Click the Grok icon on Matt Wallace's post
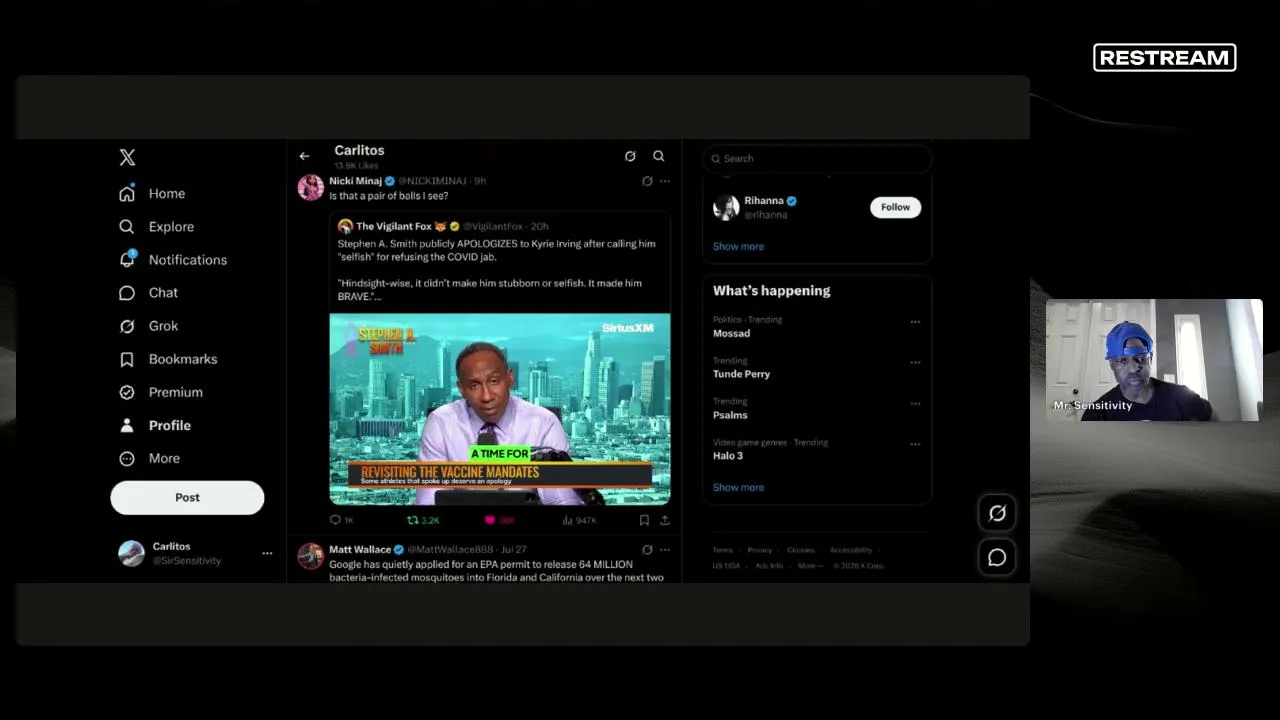 pos(647,549)
